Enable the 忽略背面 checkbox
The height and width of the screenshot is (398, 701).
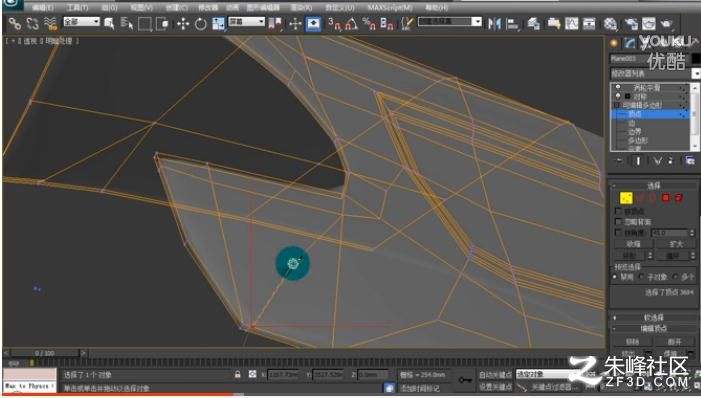point(619,222)
